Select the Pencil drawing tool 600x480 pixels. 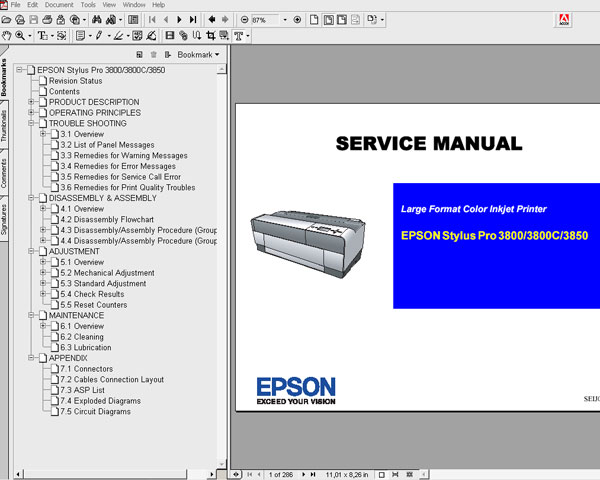[x=99, y=36]
